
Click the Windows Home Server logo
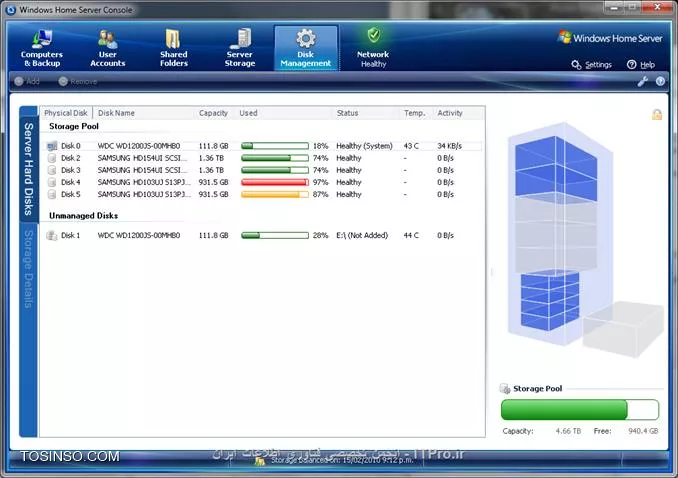pyautogui.click(x=610, y=38)
